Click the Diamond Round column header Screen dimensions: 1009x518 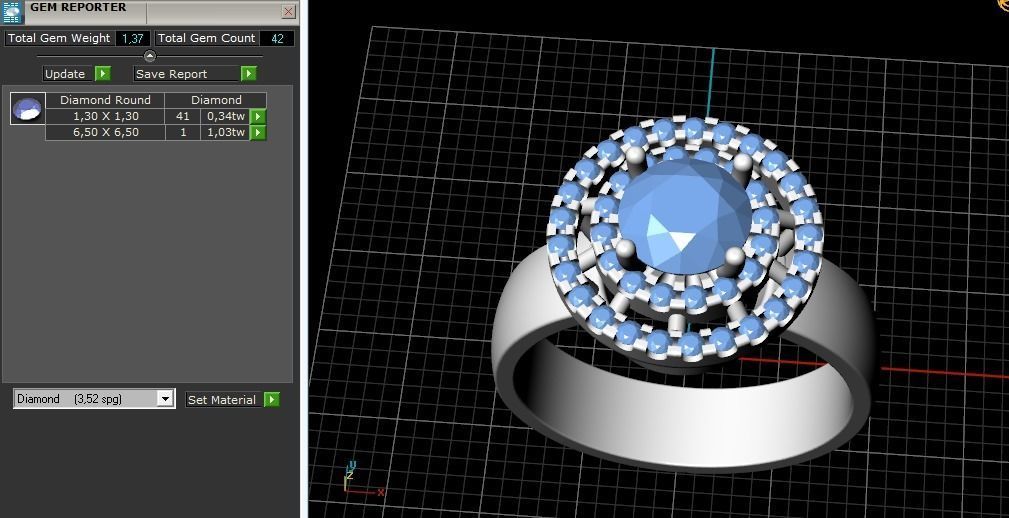pos(106,100)
